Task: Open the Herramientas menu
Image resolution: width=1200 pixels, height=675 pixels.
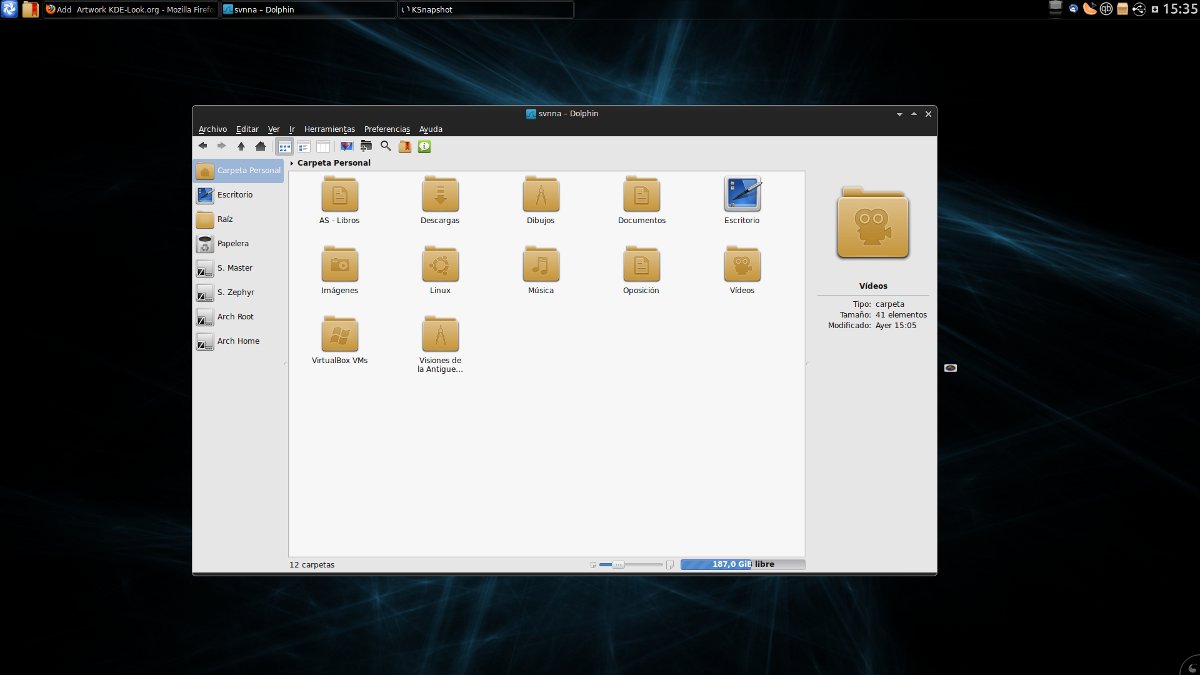Action: 329,129
